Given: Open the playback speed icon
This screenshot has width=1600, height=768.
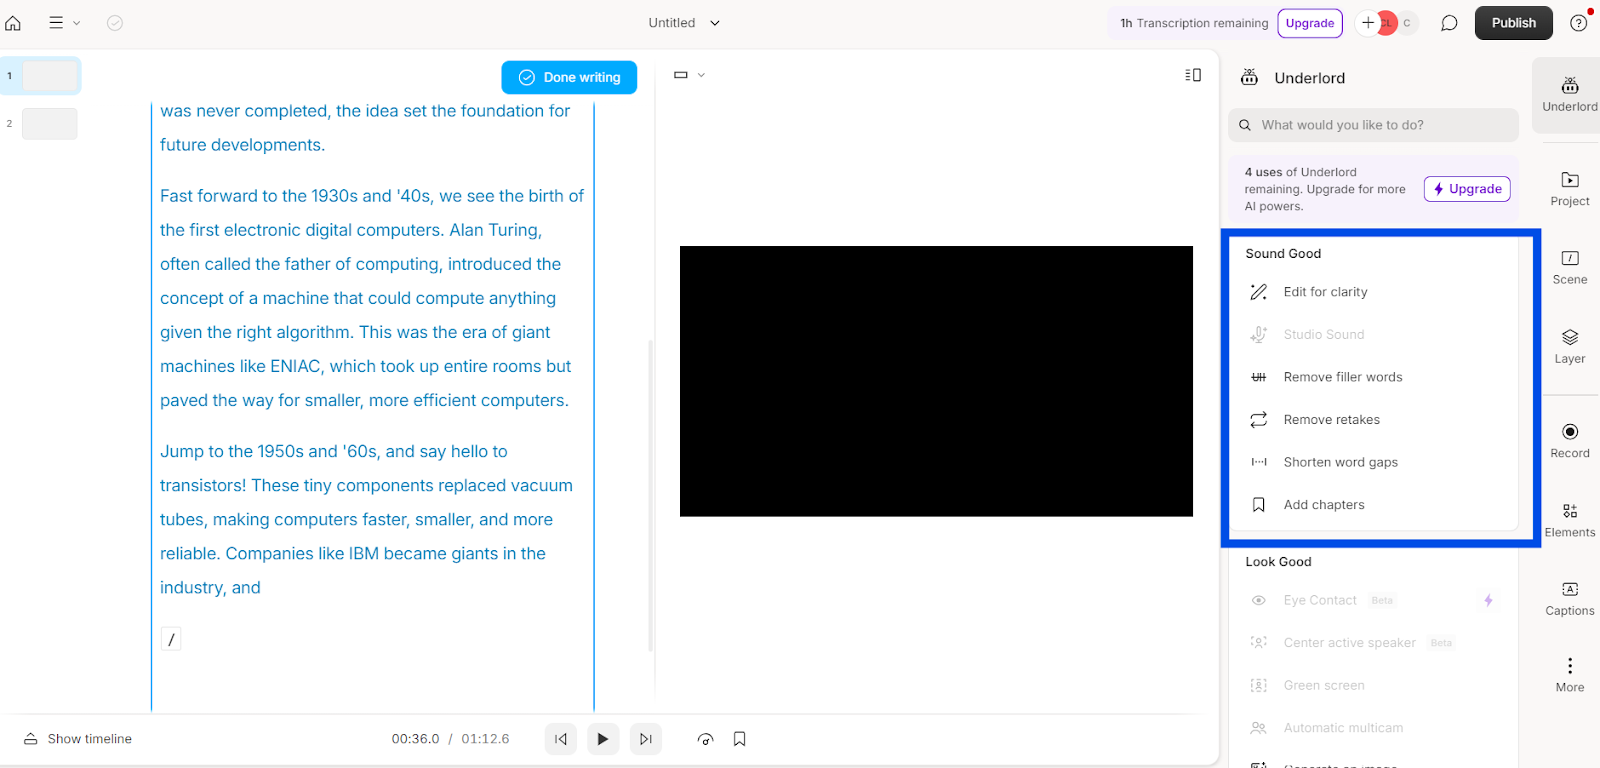Looking at the screenshot, I should coord(705,739).
